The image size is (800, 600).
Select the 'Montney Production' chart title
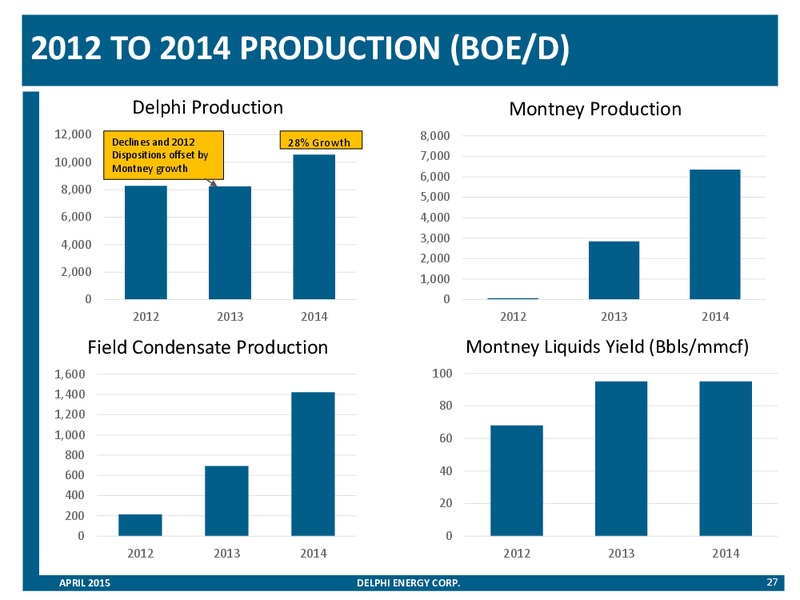[595, 109]
